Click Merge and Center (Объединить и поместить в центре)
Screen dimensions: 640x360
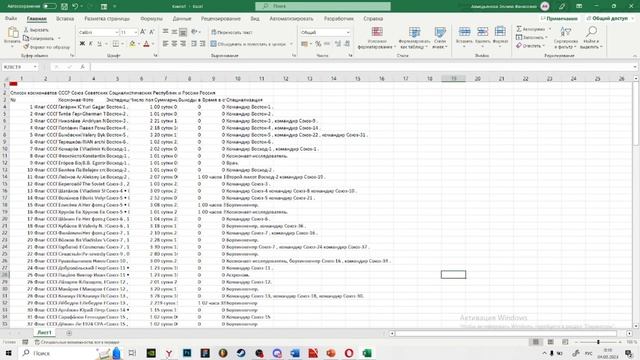(248, 44)
